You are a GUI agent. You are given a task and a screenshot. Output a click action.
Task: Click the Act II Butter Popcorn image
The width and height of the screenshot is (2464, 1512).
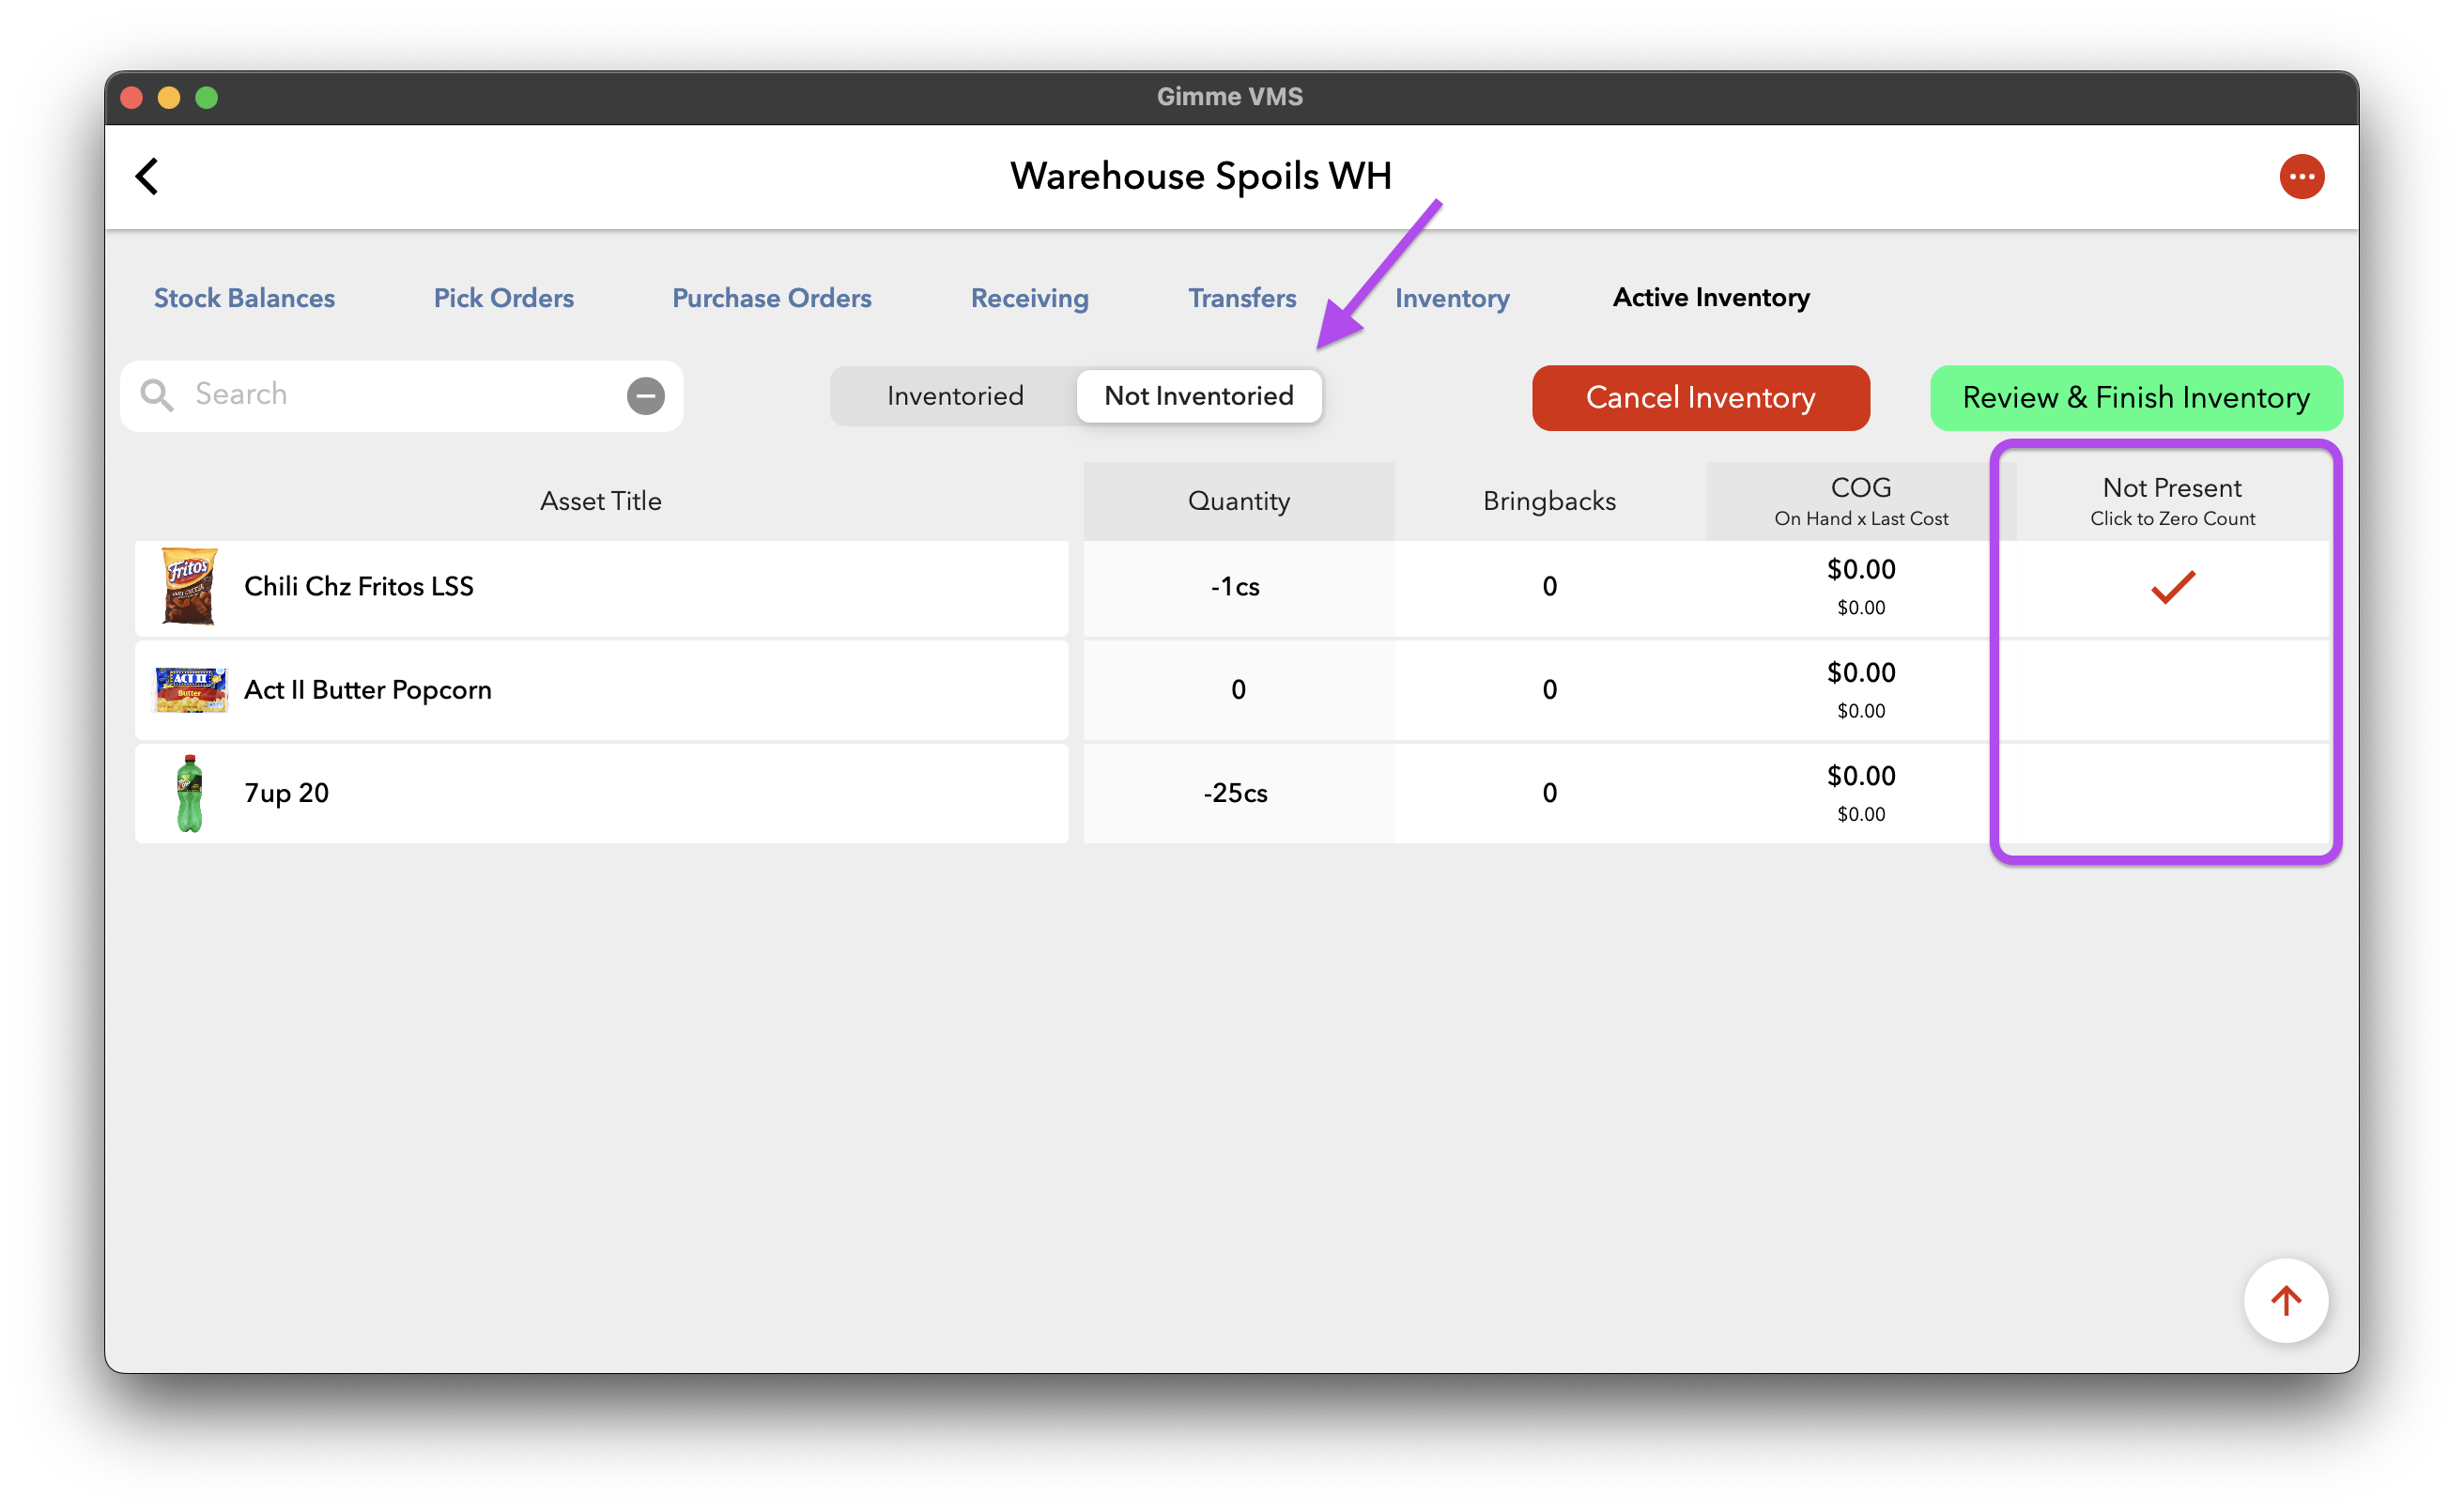point(190,690)
